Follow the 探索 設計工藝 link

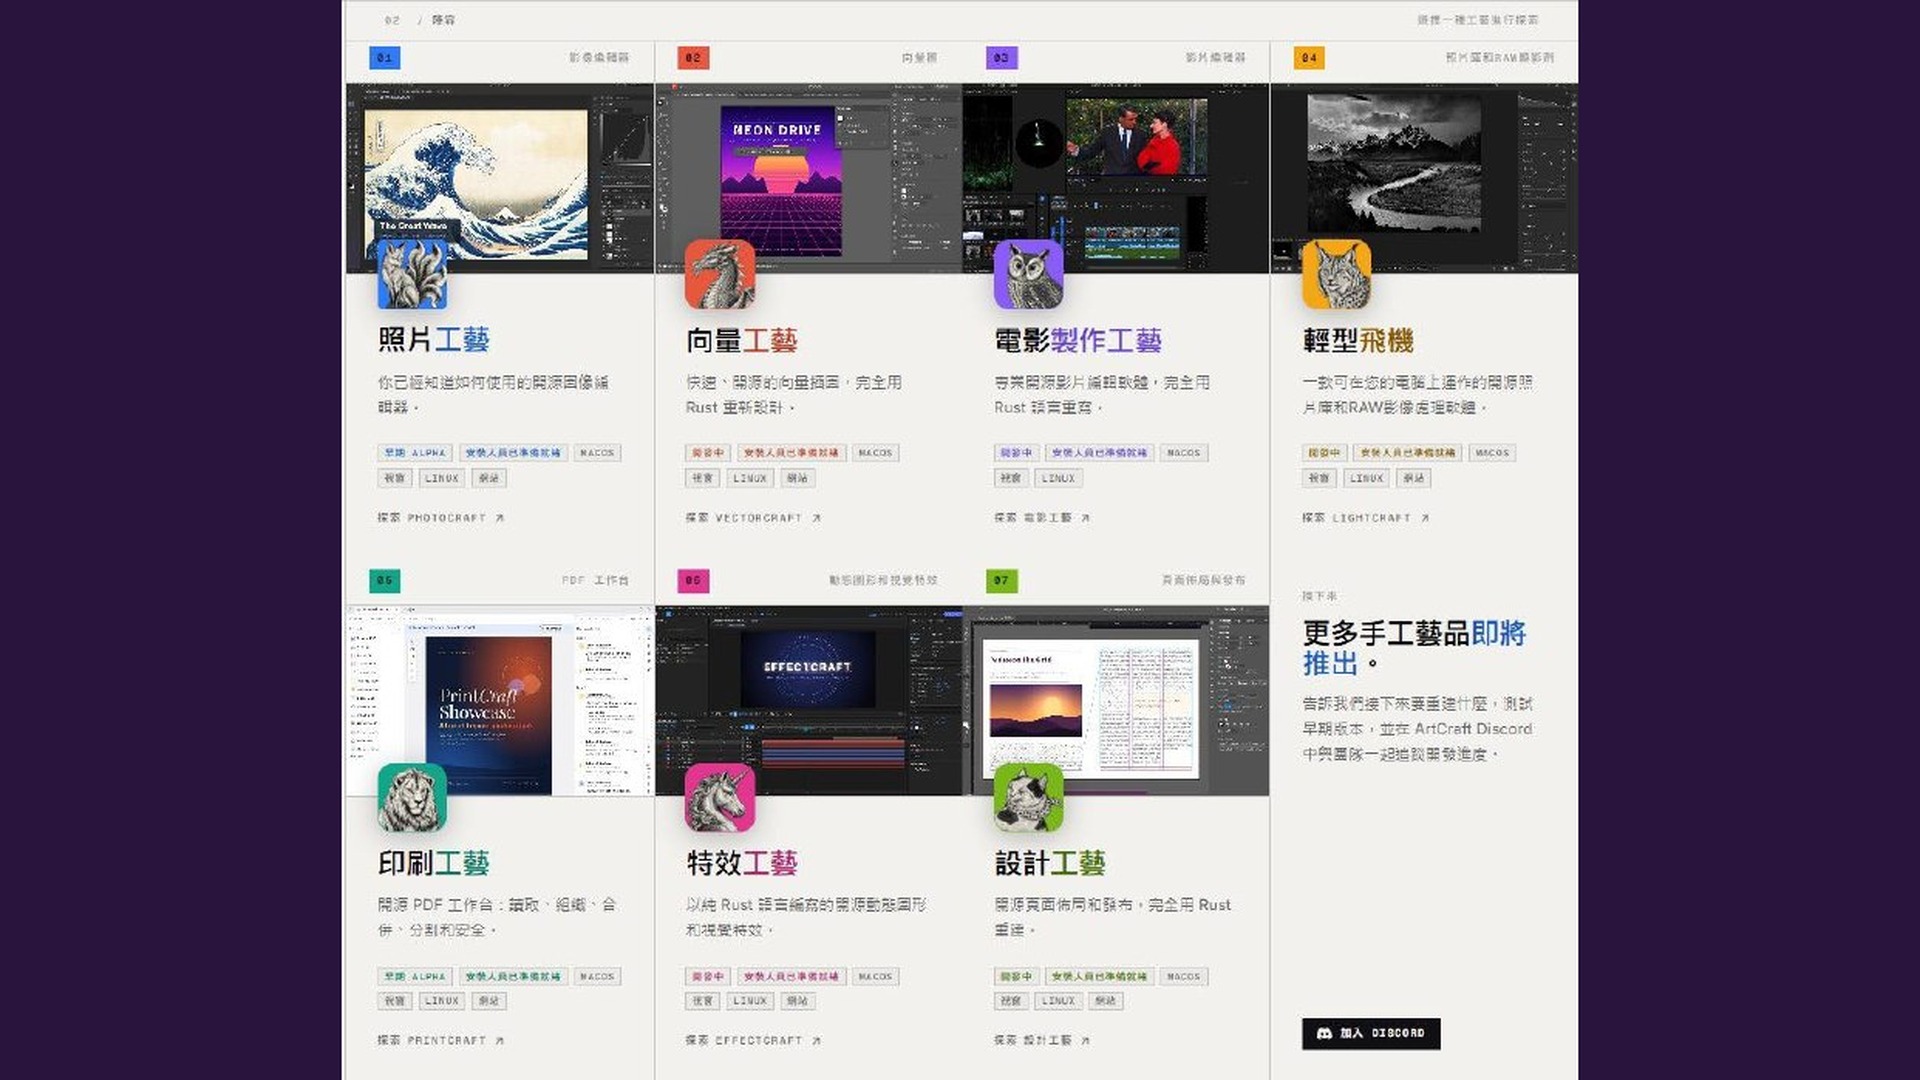pyautogui.click(x=1041, y=1041)
